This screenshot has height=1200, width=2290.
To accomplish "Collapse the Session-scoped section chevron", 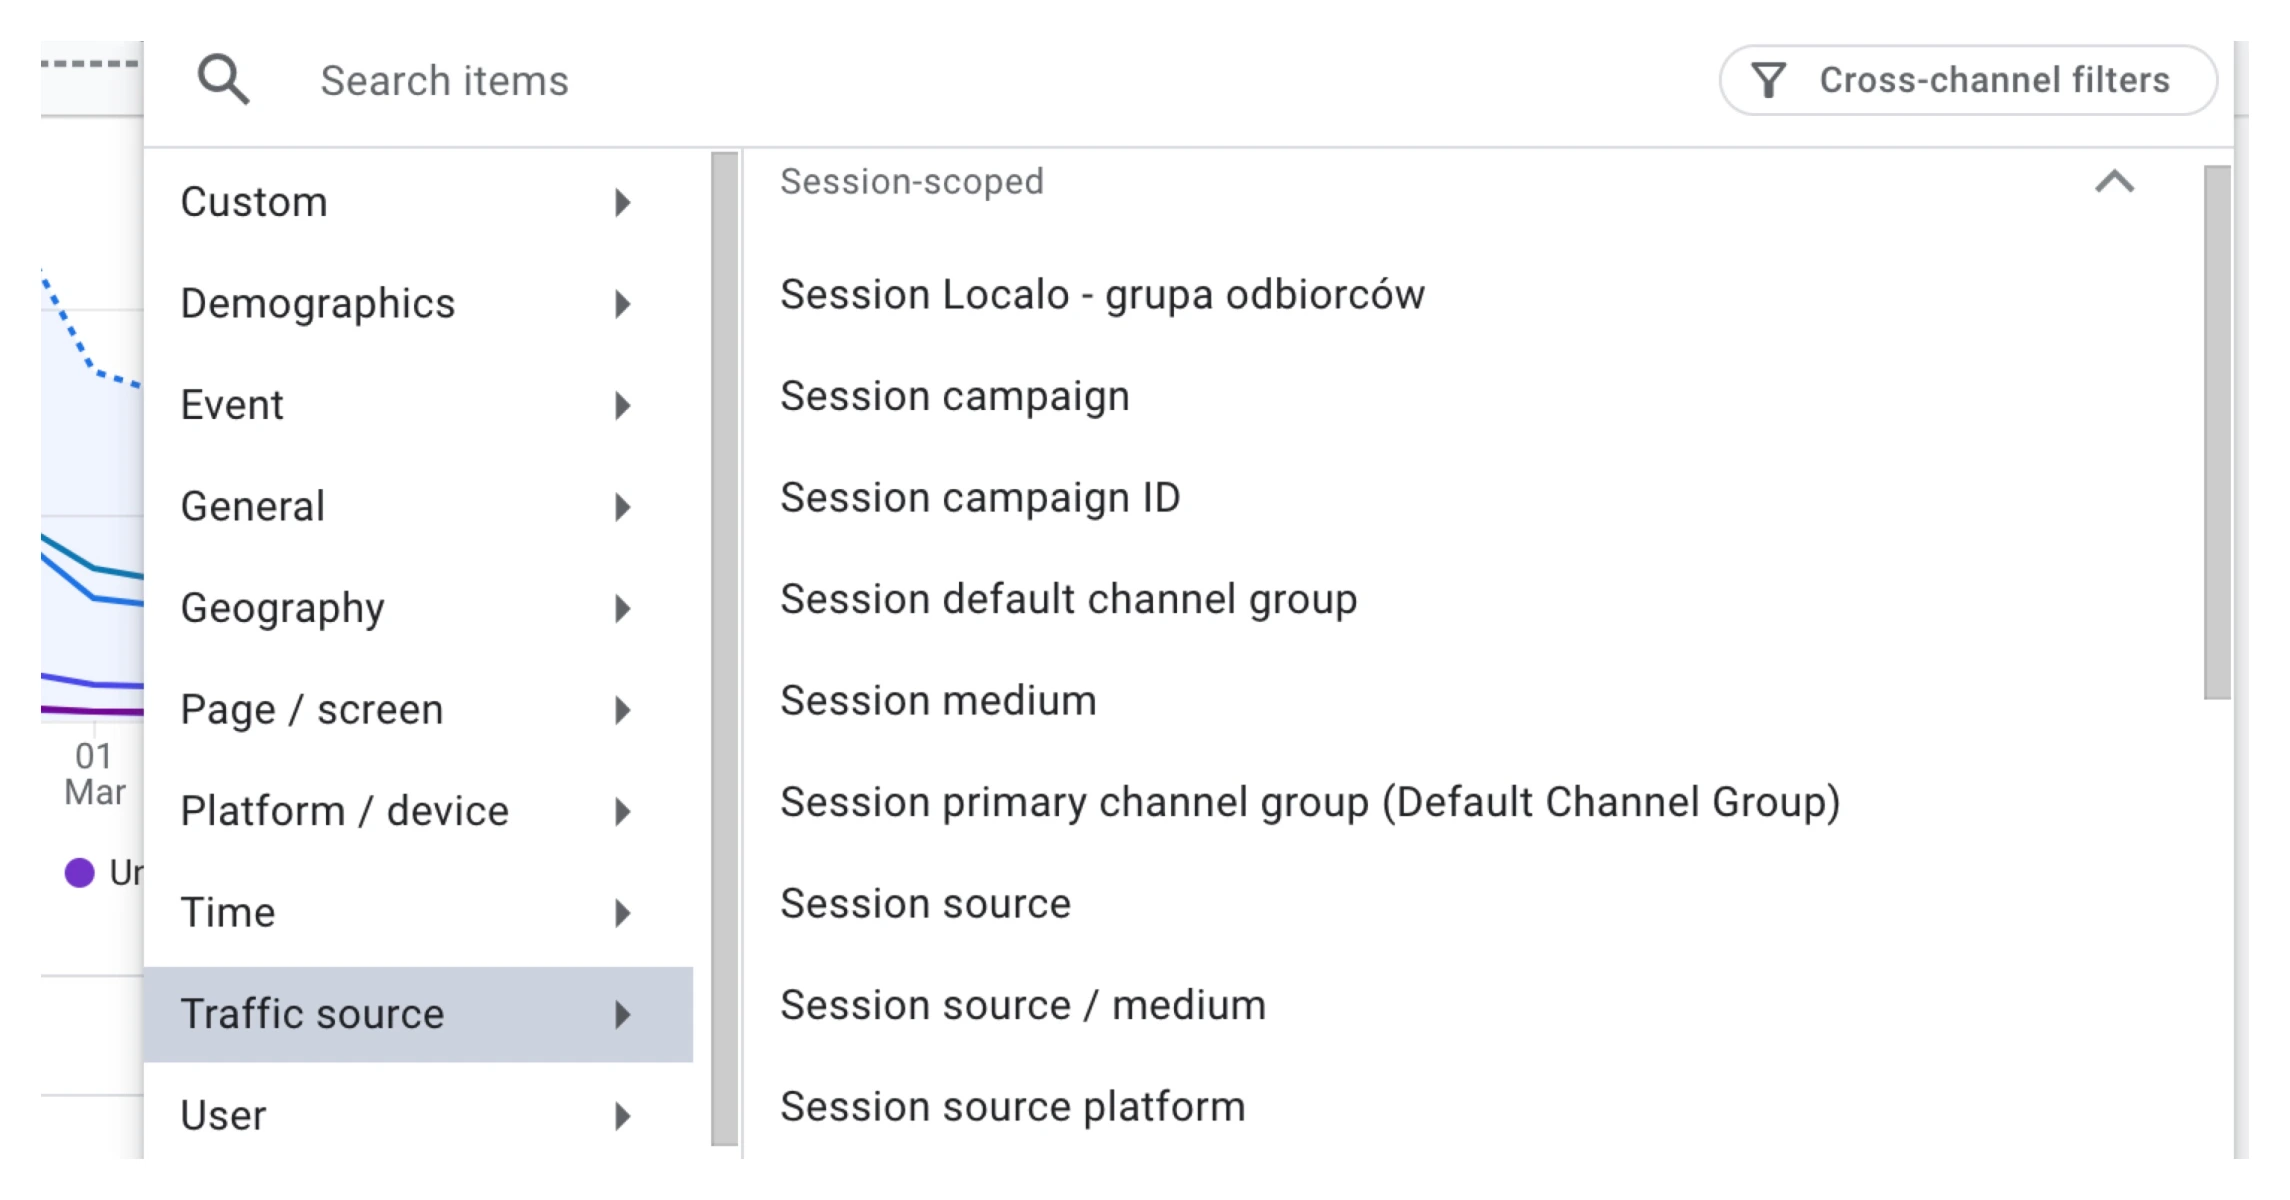I will click(2114, 182).
